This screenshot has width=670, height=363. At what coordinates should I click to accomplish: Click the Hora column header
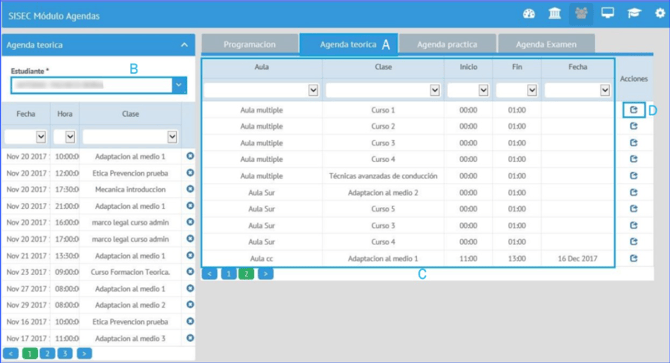pyautogui.click(x=65, y=114)
